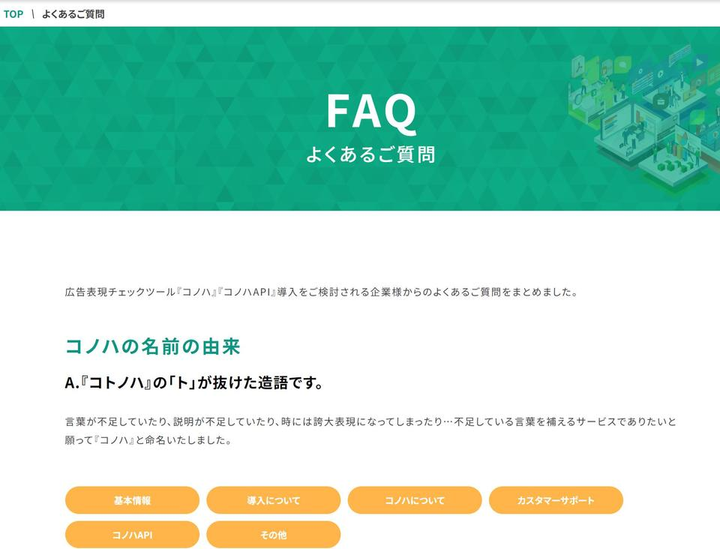This screenshot has height=549, width=720.
Task: Click the large FAQ banner title
Action: (371, 111)
